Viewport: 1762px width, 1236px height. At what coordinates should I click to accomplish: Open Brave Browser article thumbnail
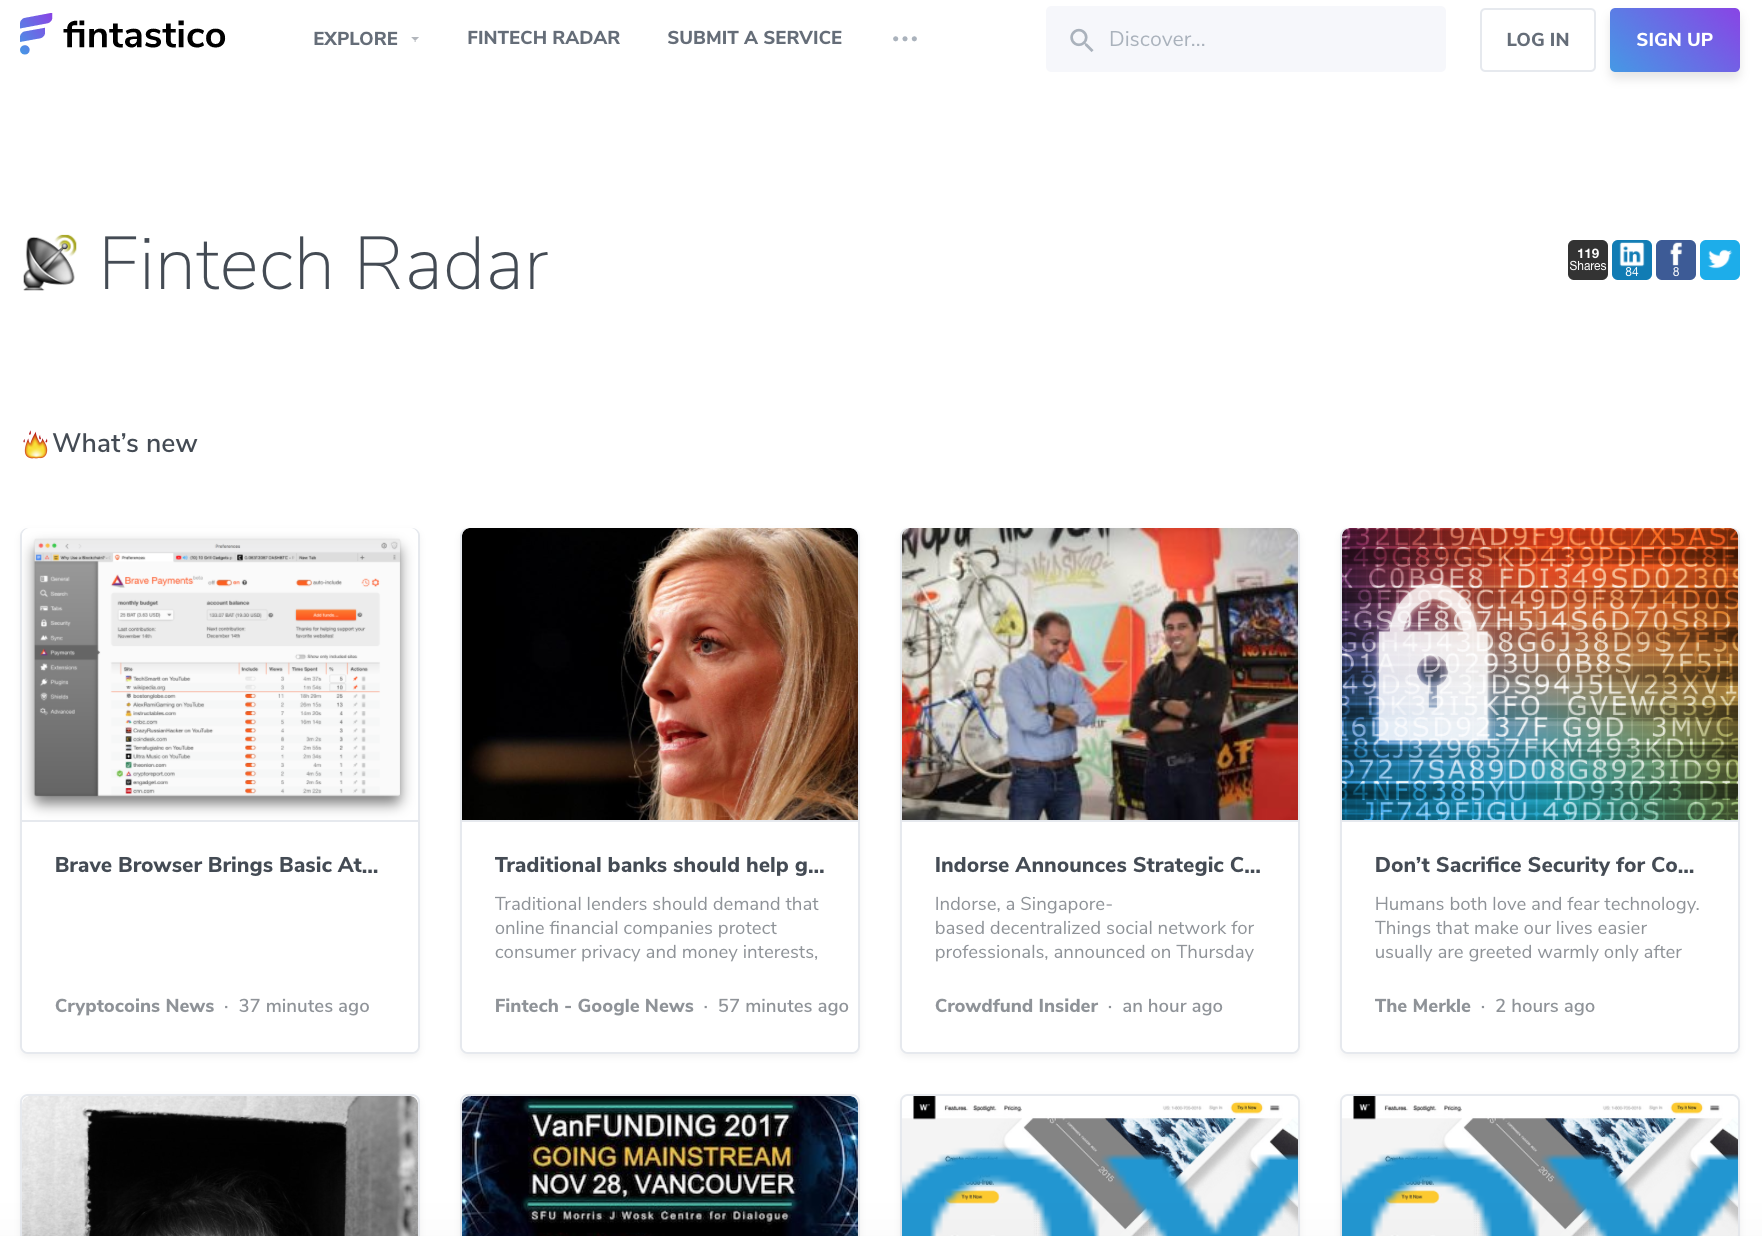point(220,674)
